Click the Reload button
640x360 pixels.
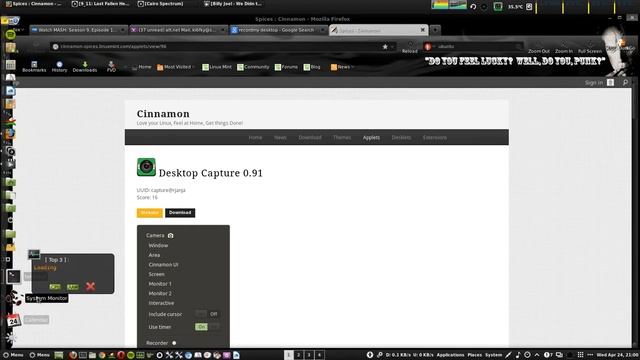409,48
